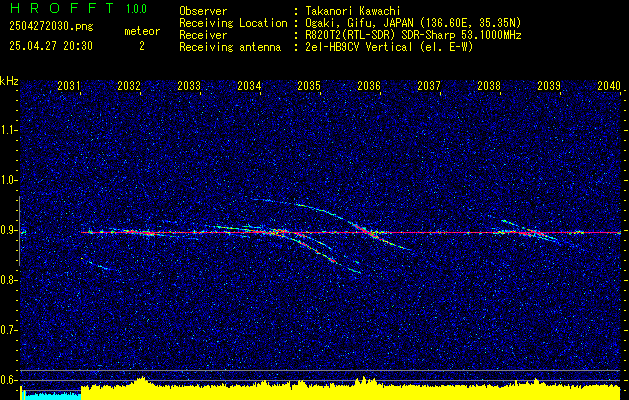Image resolution: width=629 pixels, height=400 pixels.
Task: Click the cyan bar at bottom left
Action: click(51, 396)
